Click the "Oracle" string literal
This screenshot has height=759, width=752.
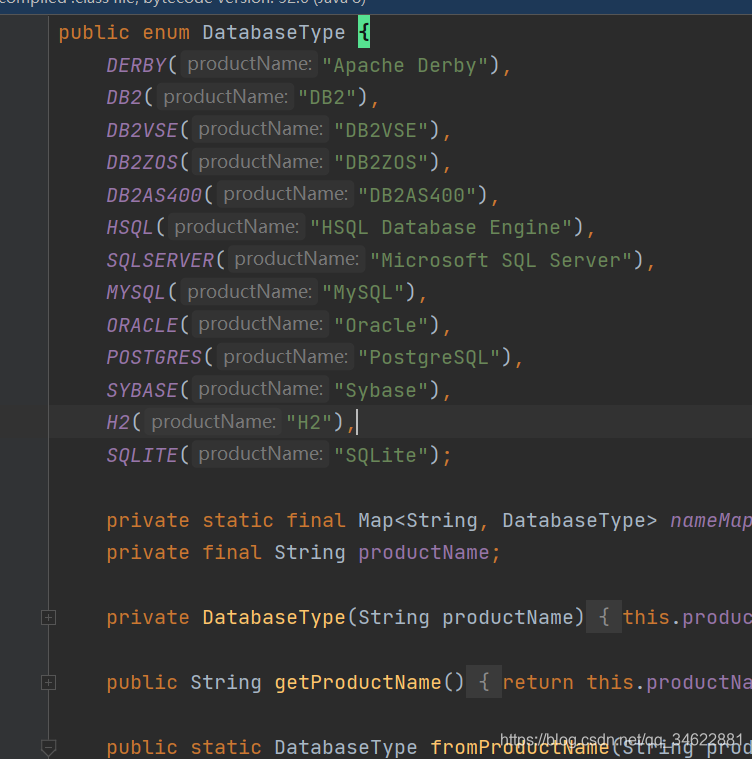(x=381, y=325)
